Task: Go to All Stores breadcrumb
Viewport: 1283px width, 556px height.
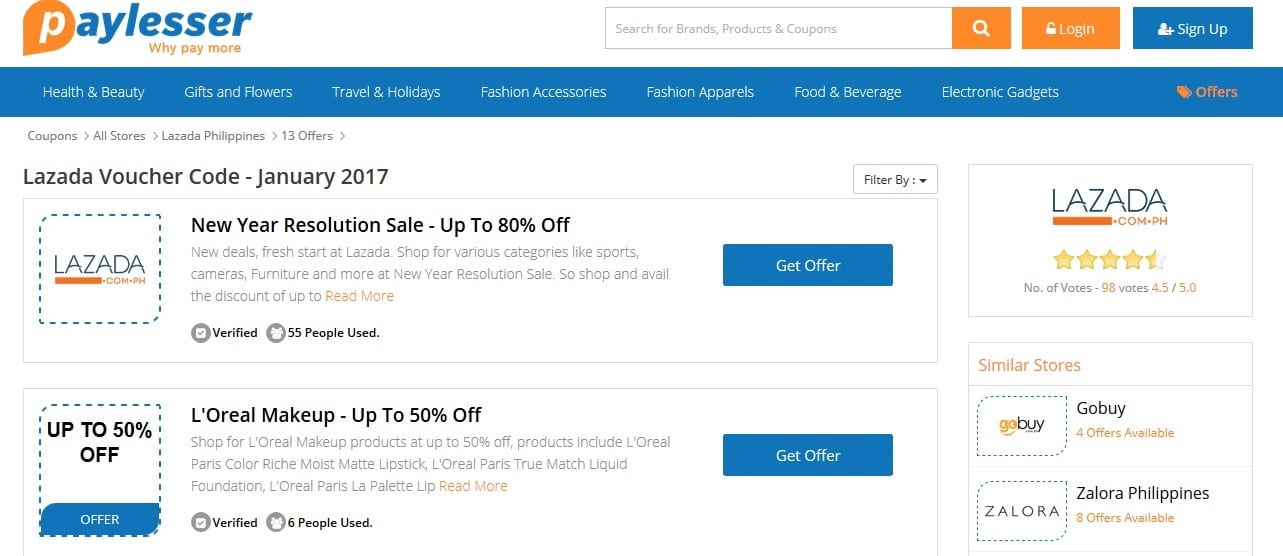Action: (119, 136)
